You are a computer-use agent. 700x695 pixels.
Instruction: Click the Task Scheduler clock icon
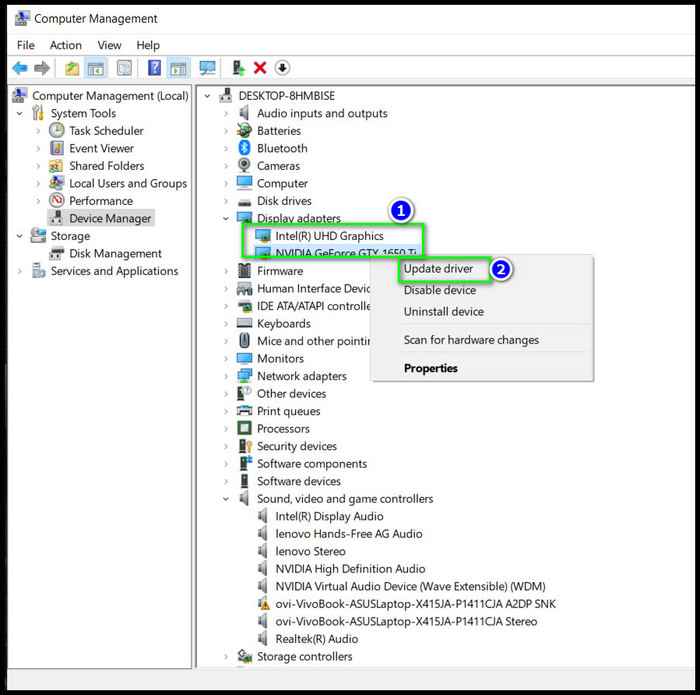click(x=57, y=131)
